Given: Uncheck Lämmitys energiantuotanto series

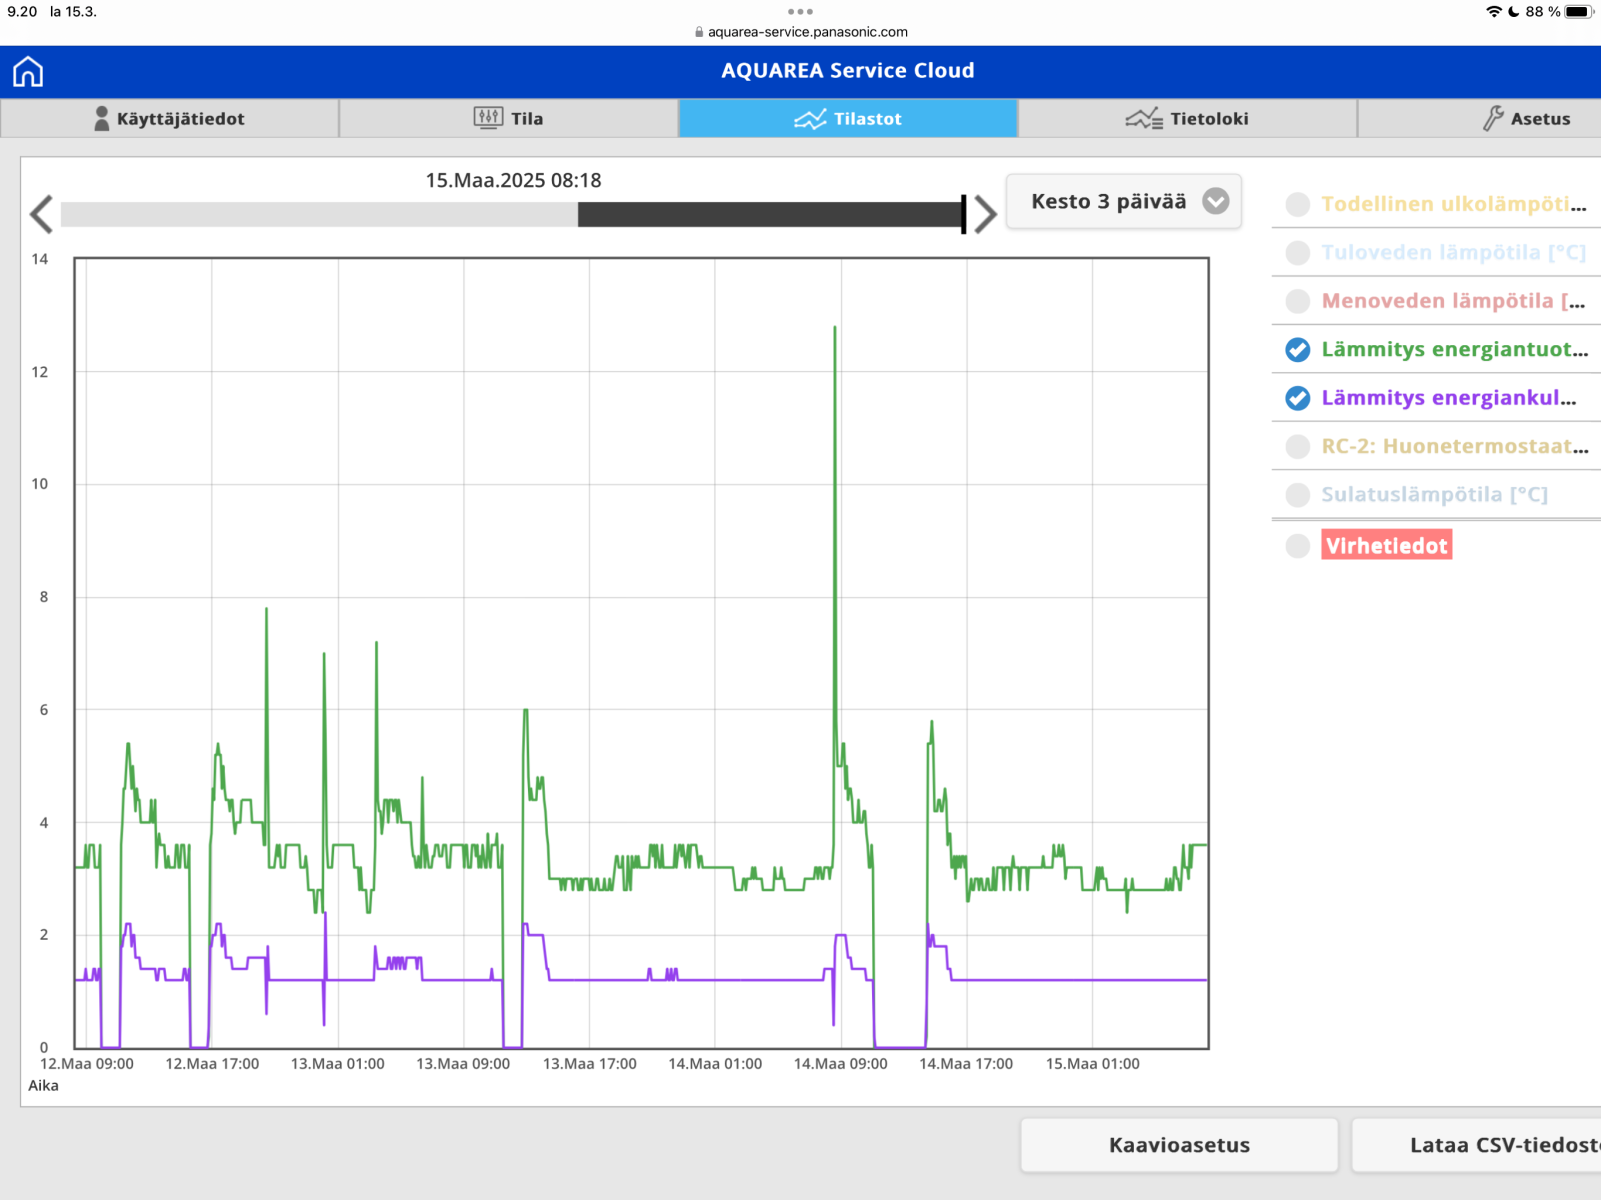Looking at the screenshot, I should [x=1297, y=349].
